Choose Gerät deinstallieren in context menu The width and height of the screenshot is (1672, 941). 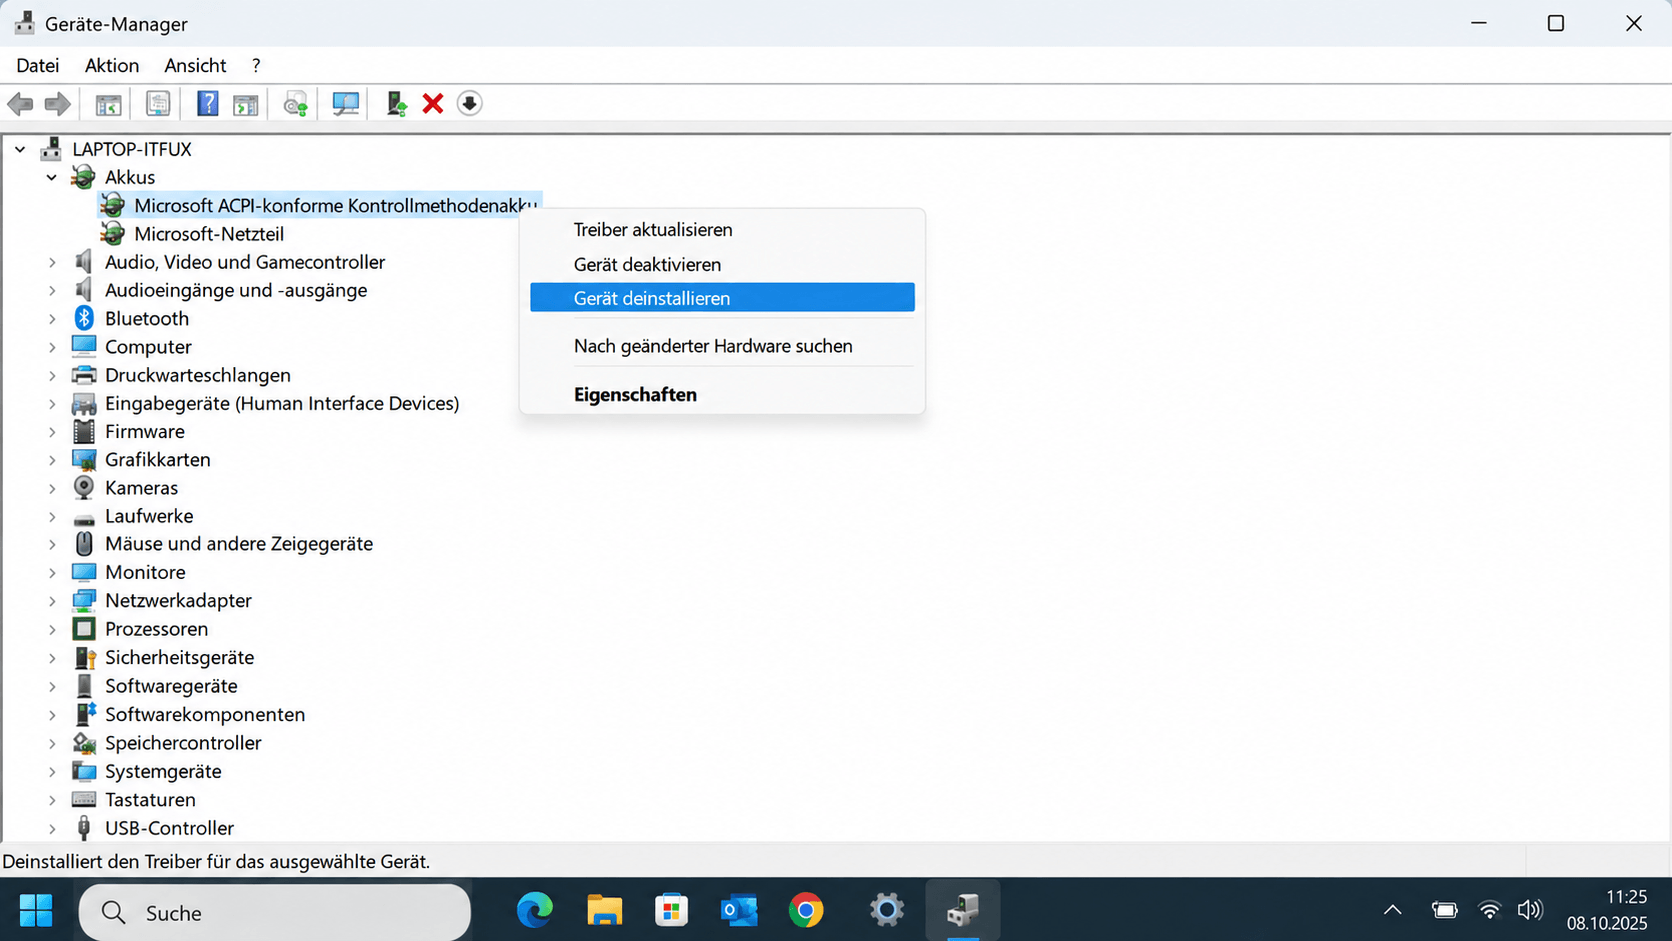click(722, 298)
